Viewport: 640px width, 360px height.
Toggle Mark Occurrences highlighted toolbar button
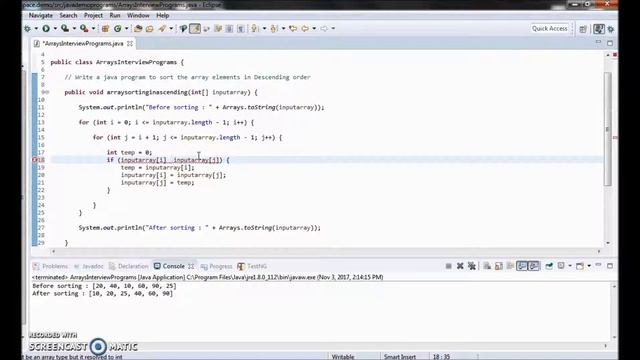coord(195,29)
